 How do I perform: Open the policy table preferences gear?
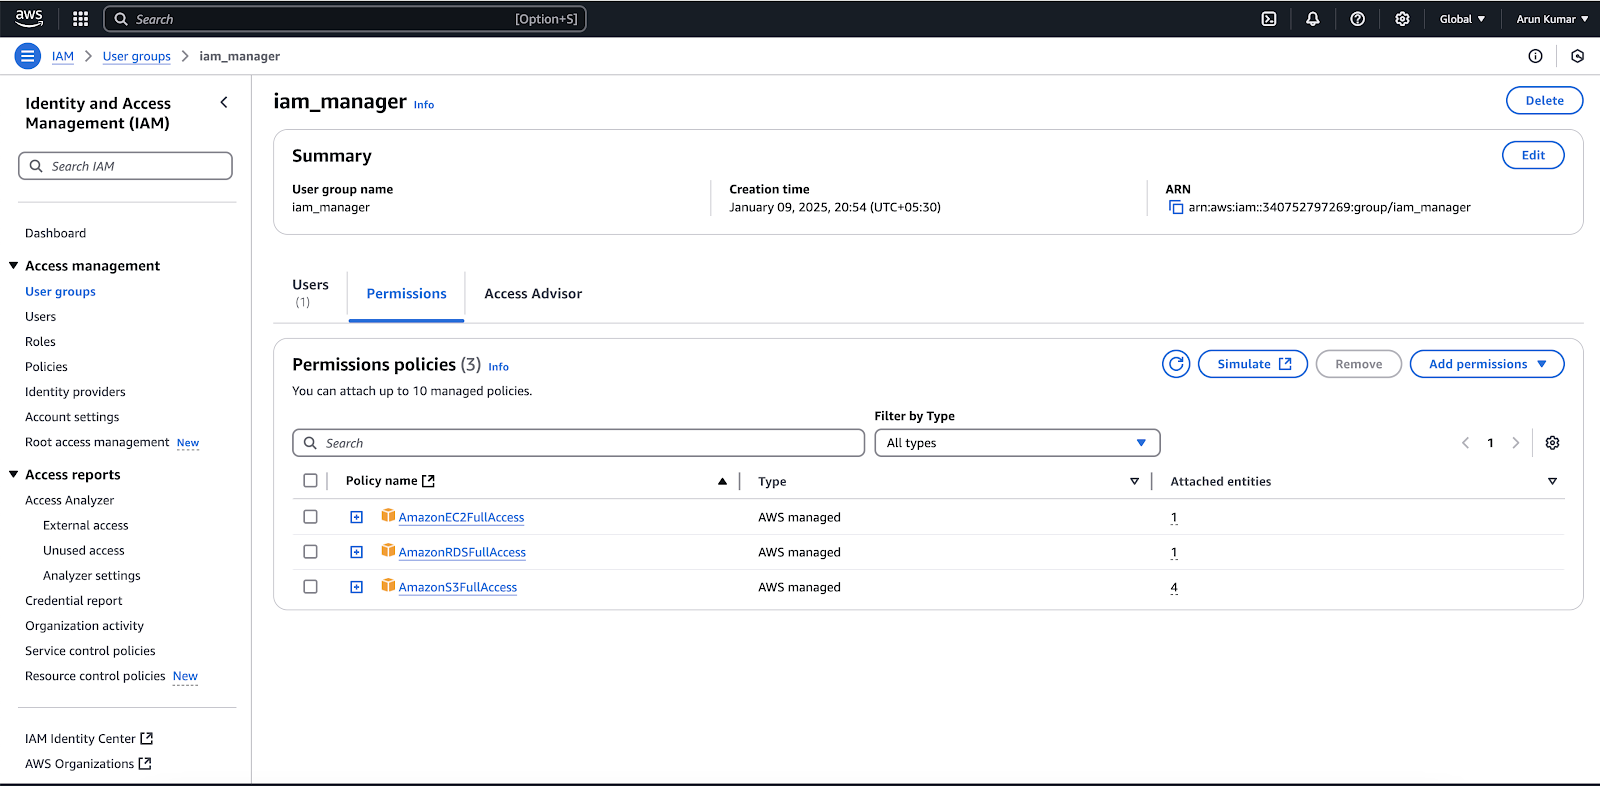tap(1552, 443)
